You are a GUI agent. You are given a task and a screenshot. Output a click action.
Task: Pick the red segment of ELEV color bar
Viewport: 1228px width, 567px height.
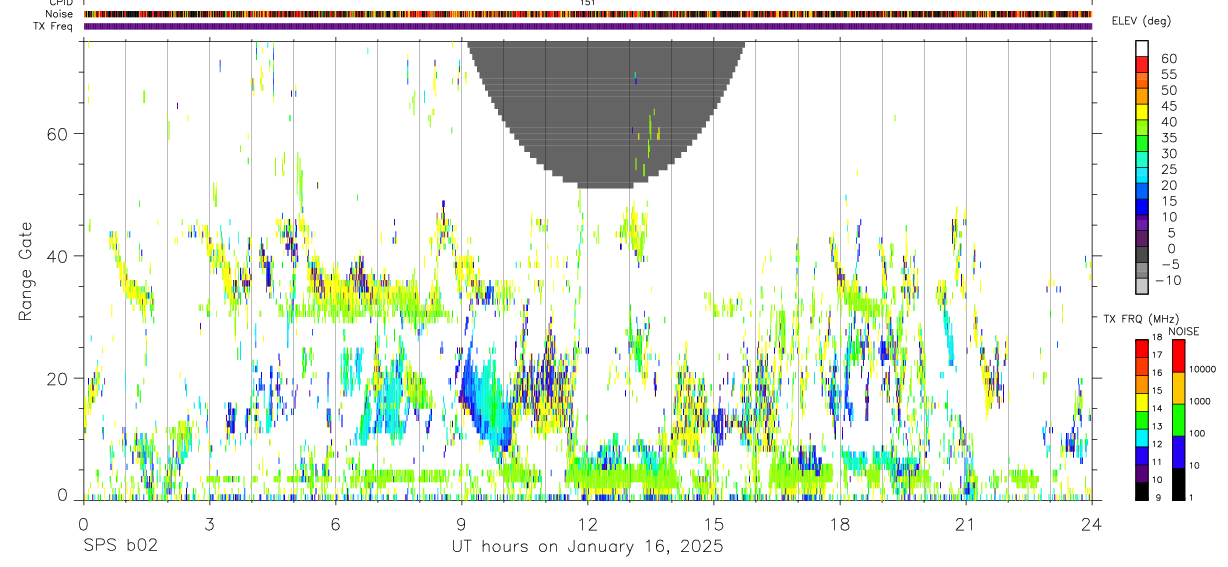point(1142,64)
